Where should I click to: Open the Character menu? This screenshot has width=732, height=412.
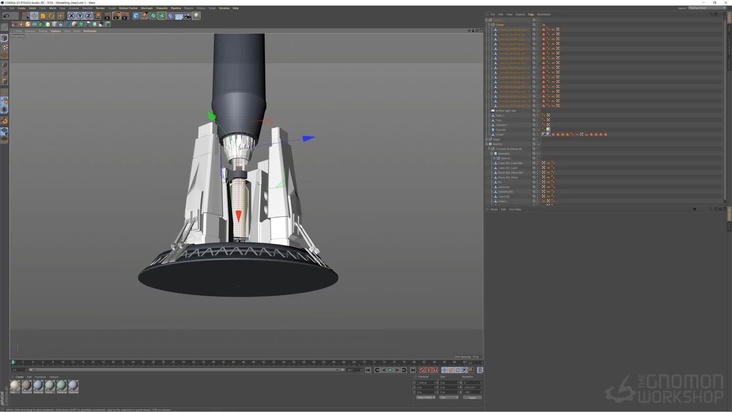pyautogui.click(x=162, y=8)
